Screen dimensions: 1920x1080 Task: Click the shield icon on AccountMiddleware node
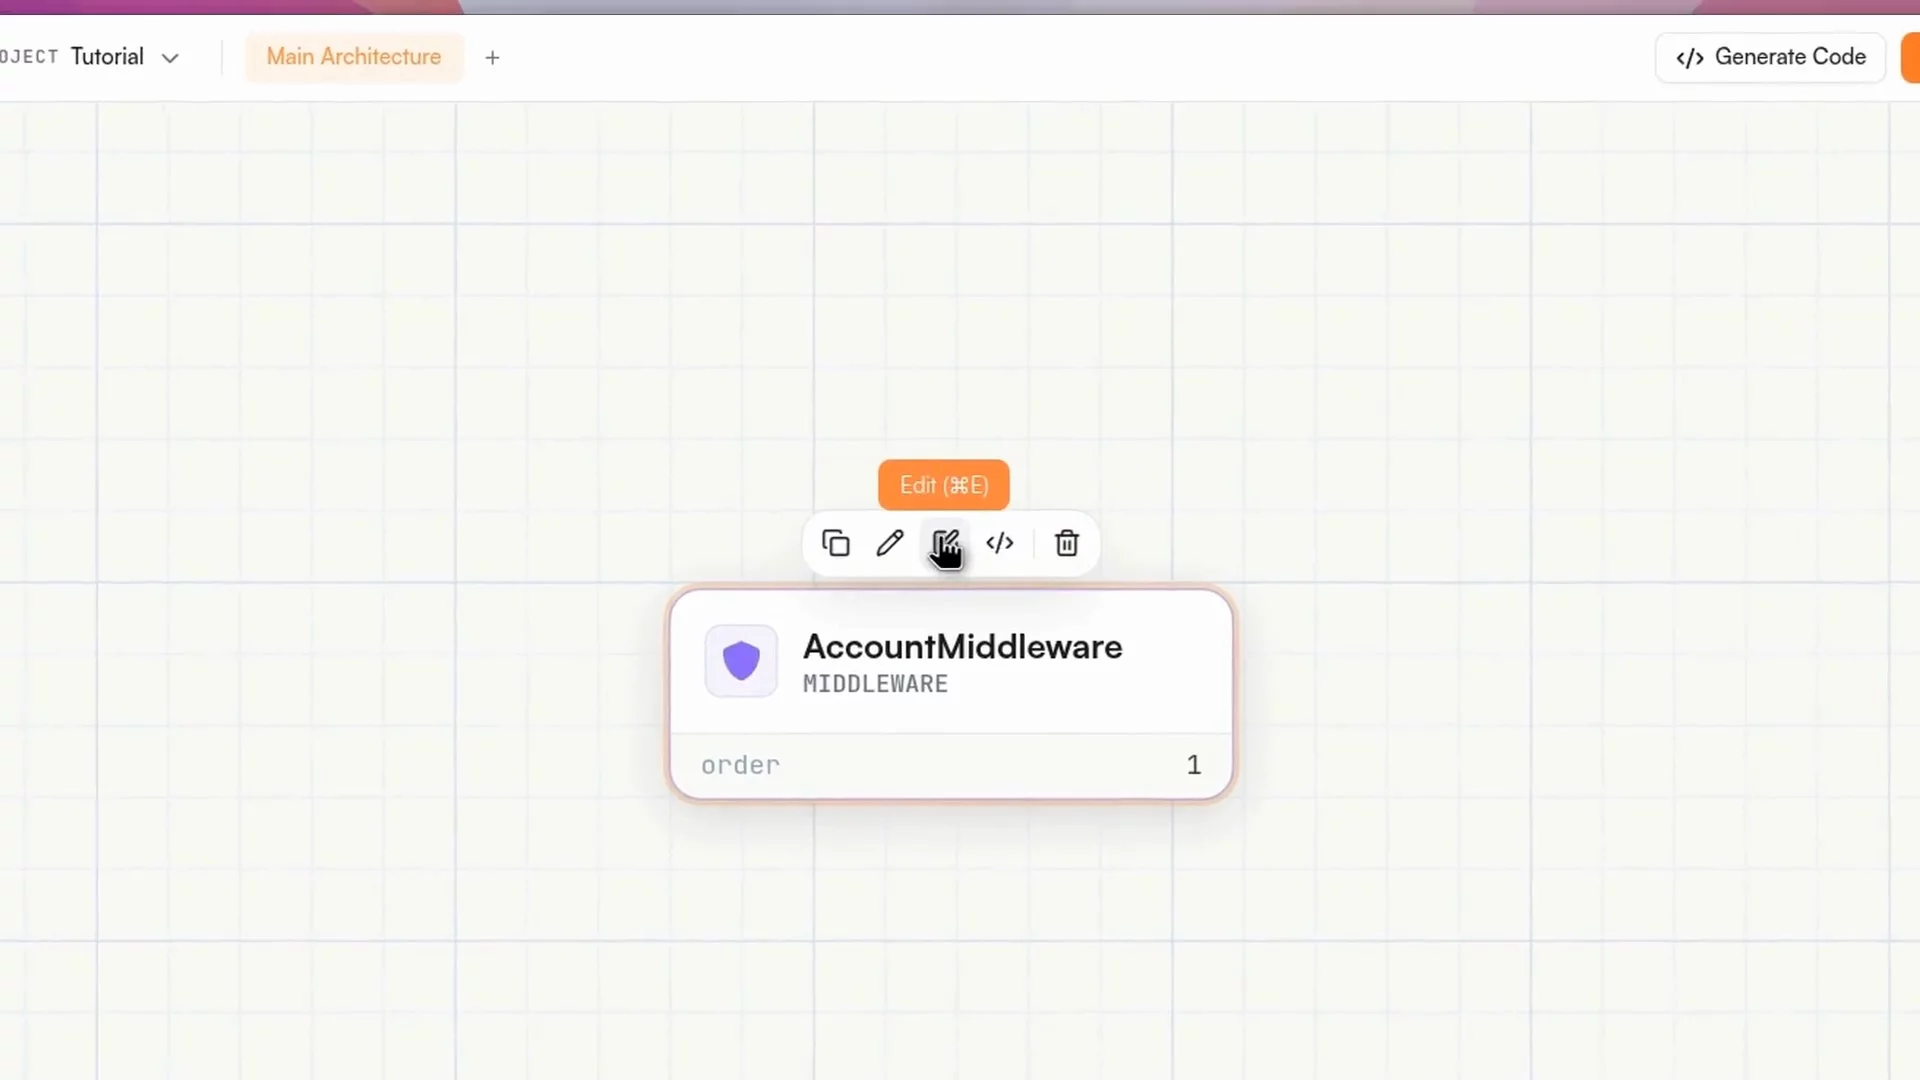point(741,661)
